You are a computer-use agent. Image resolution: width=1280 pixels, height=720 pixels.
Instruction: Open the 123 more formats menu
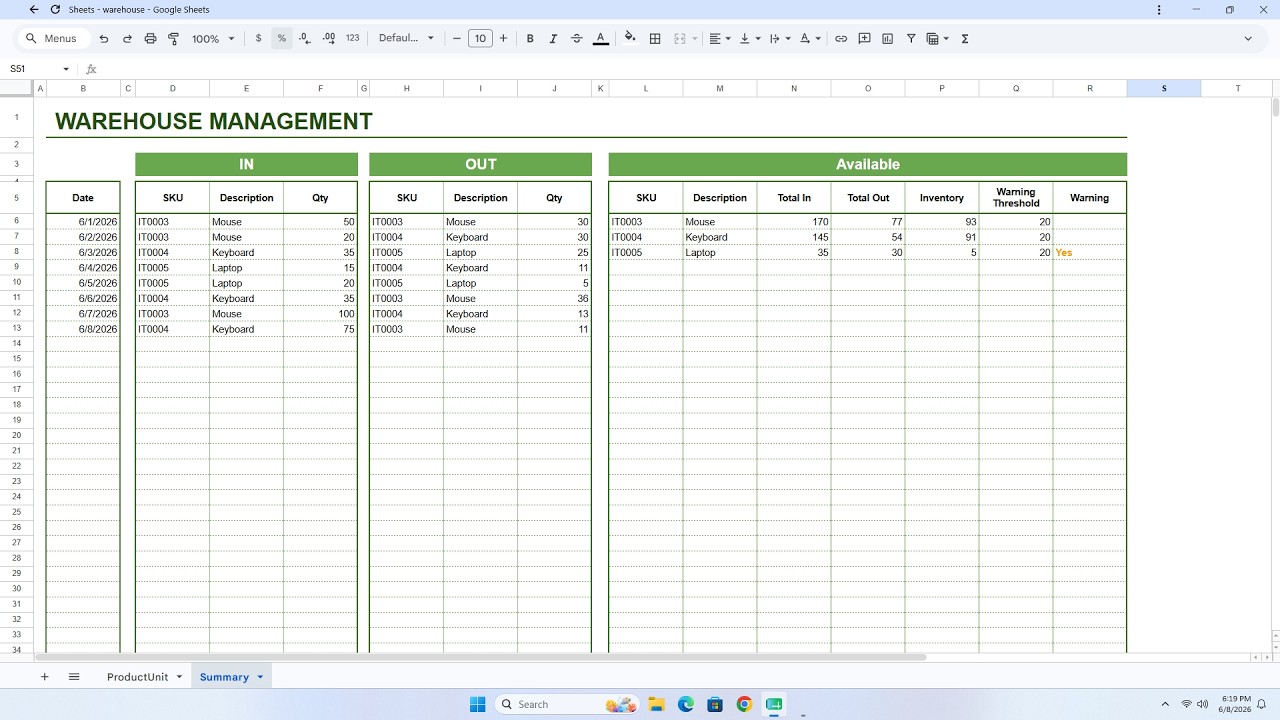(352, 38)
